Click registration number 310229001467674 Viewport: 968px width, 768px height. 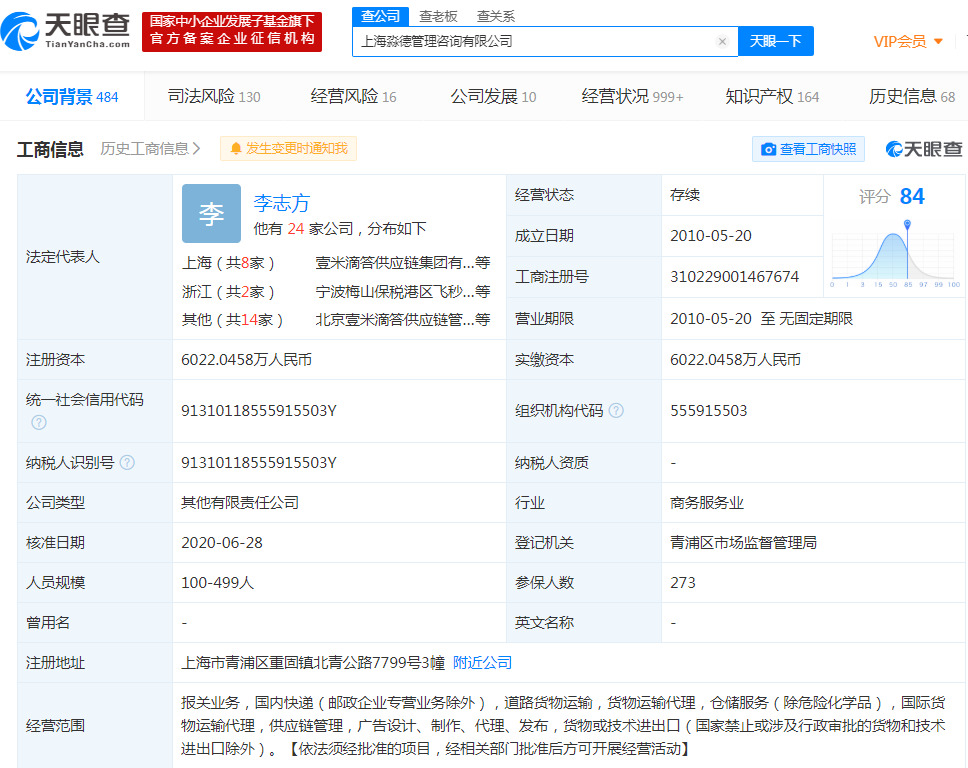[x=735, y=277]
